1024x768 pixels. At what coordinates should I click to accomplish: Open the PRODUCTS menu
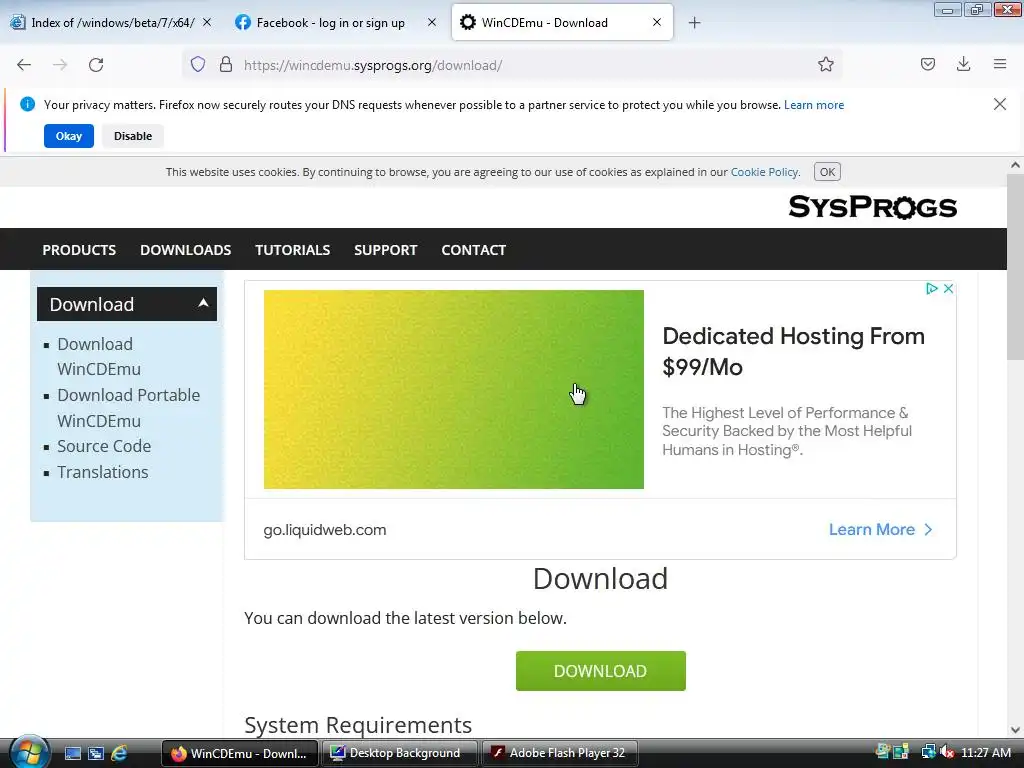pyautogui.click(x=79, y=249)
